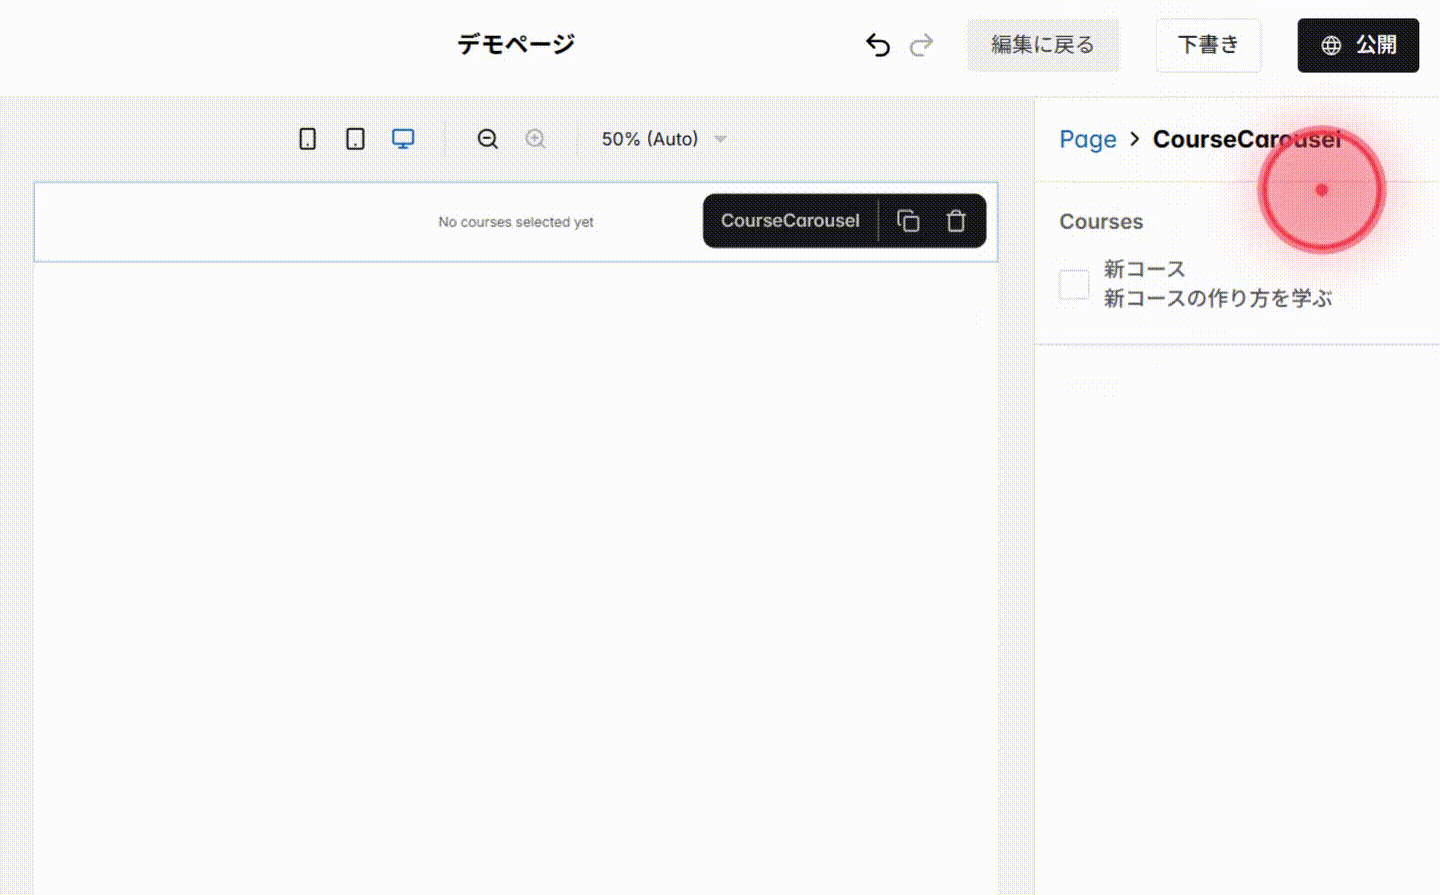The height and width of the screenshot is (895, 1440).
Task: Undo the last change
Action: pos(877,44)
